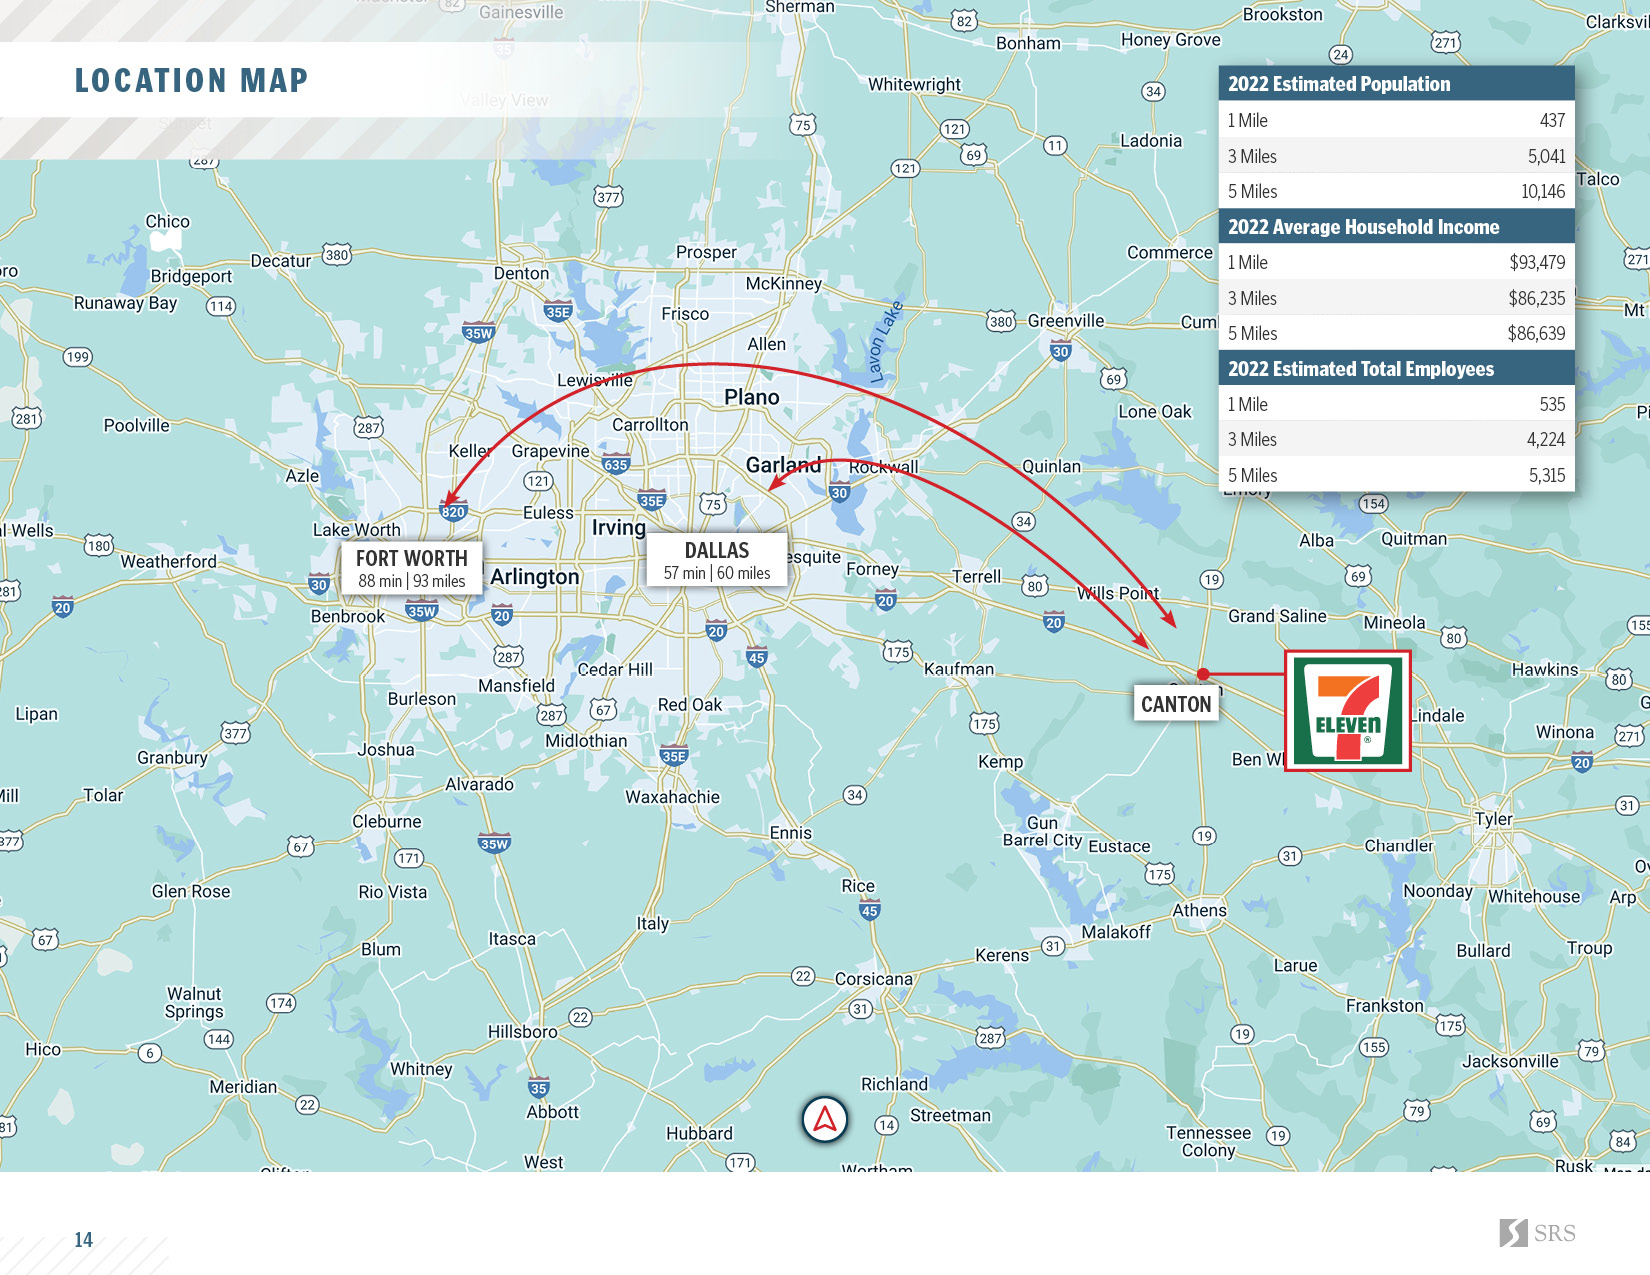Click the 3 Miles employees value 4,224
The image size is (1650, 1275).
(x=1546, y=439)
